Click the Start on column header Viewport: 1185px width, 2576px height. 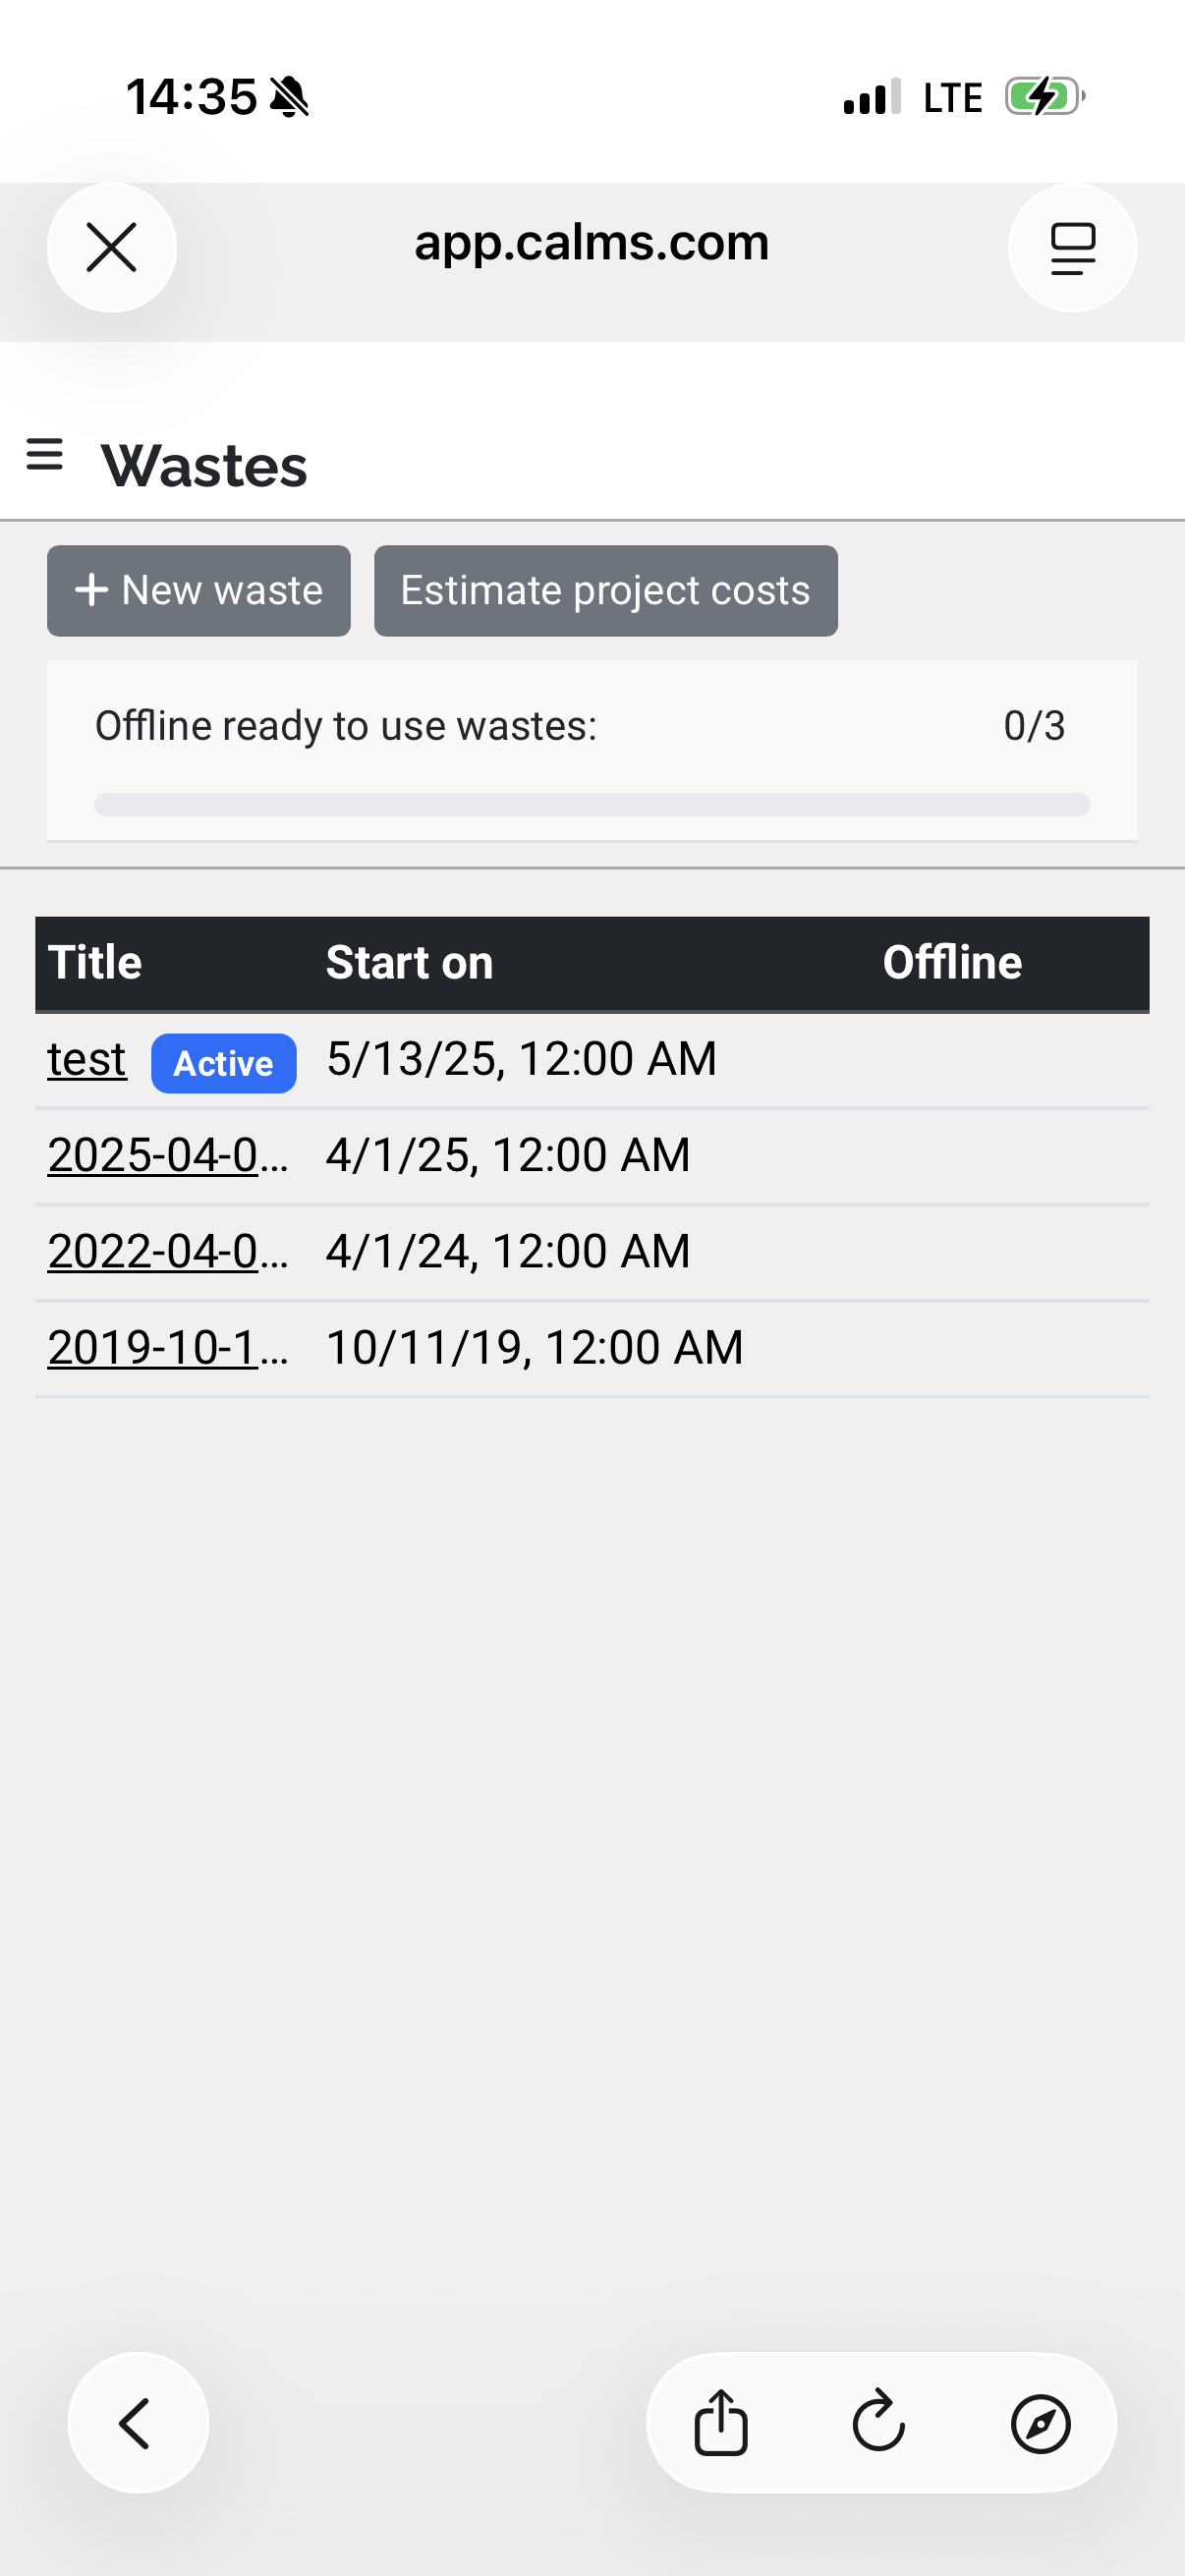click(409, 963)
